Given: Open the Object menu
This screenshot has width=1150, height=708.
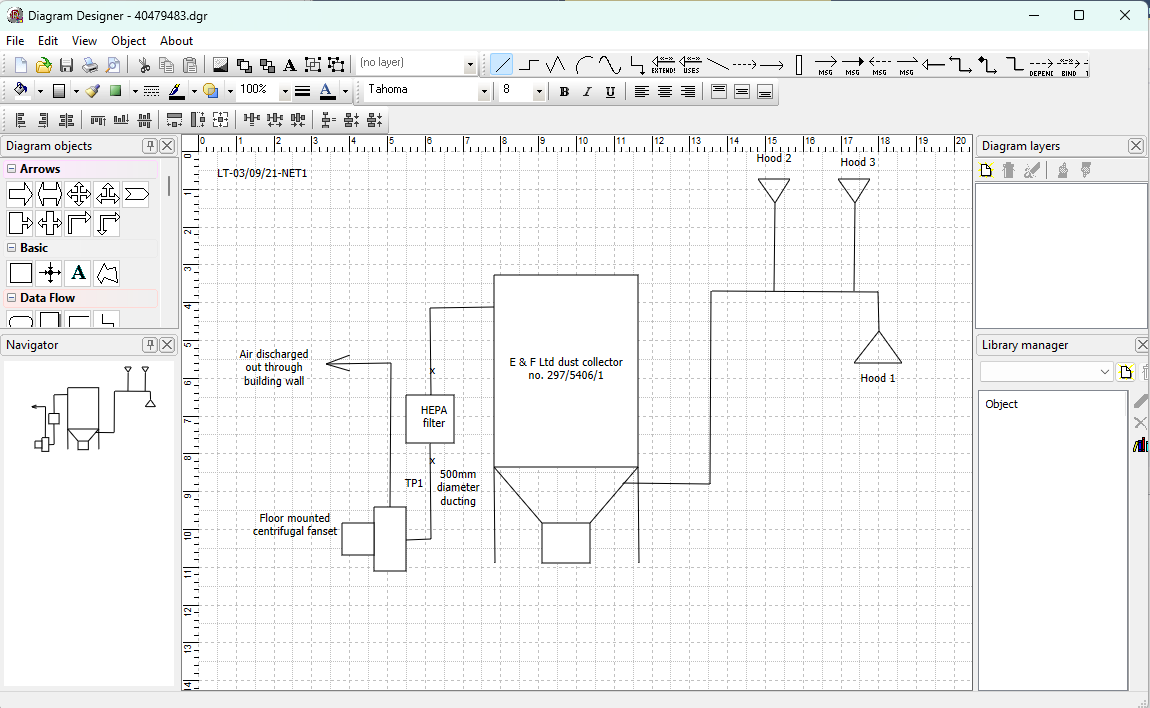Looking at the screenshot, I should click(x=128, y=41).
